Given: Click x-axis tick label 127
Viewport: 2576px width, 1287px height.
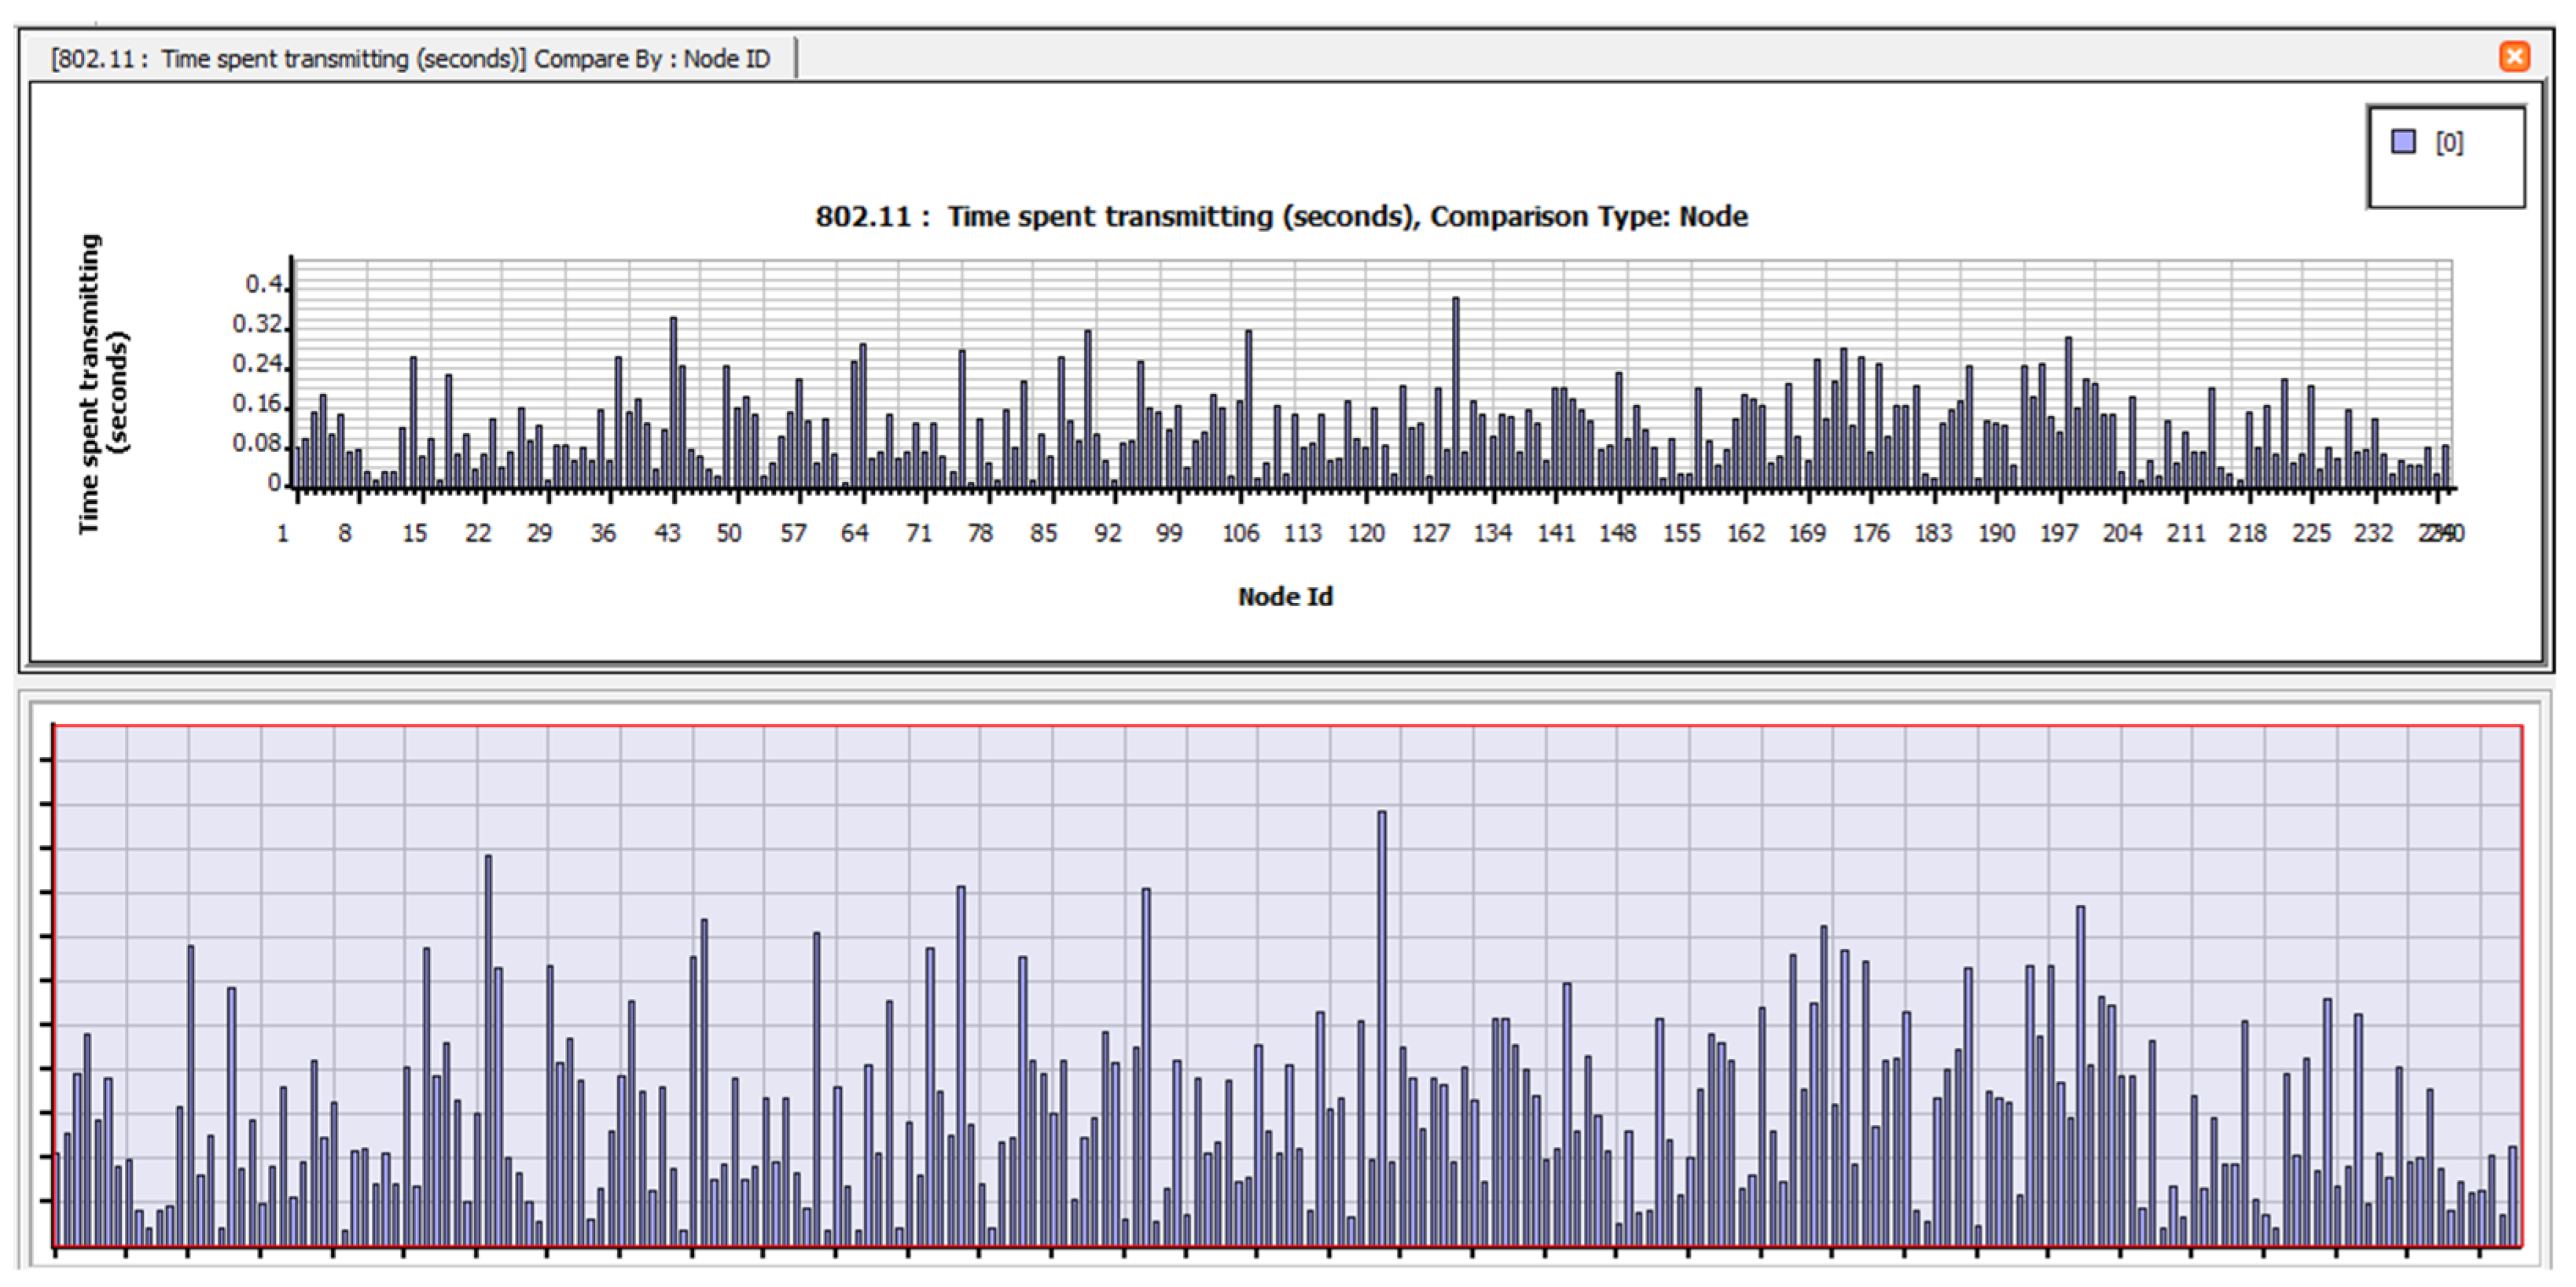Looking at the screenshot, I should coord(1430,533).
